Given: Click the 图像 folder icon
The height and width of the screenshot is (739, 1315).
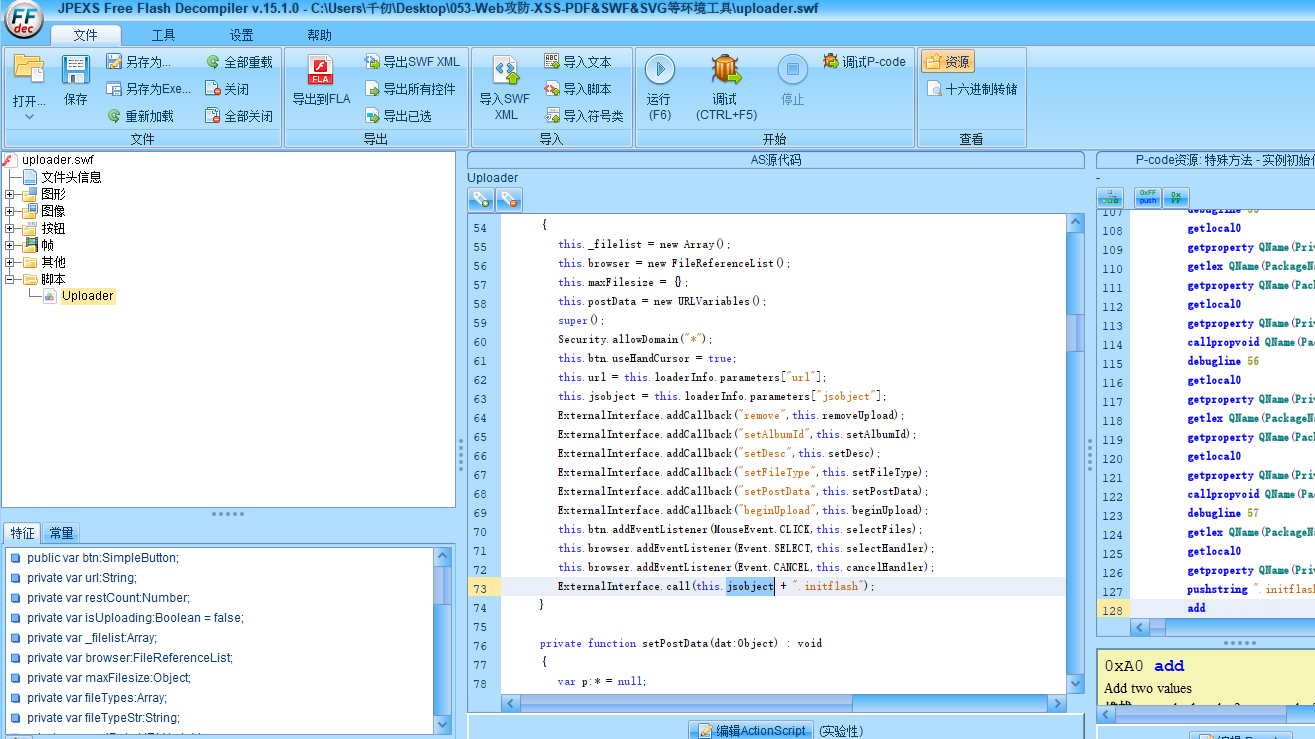Looking at the screenshot, I should [x=29, y=211].
